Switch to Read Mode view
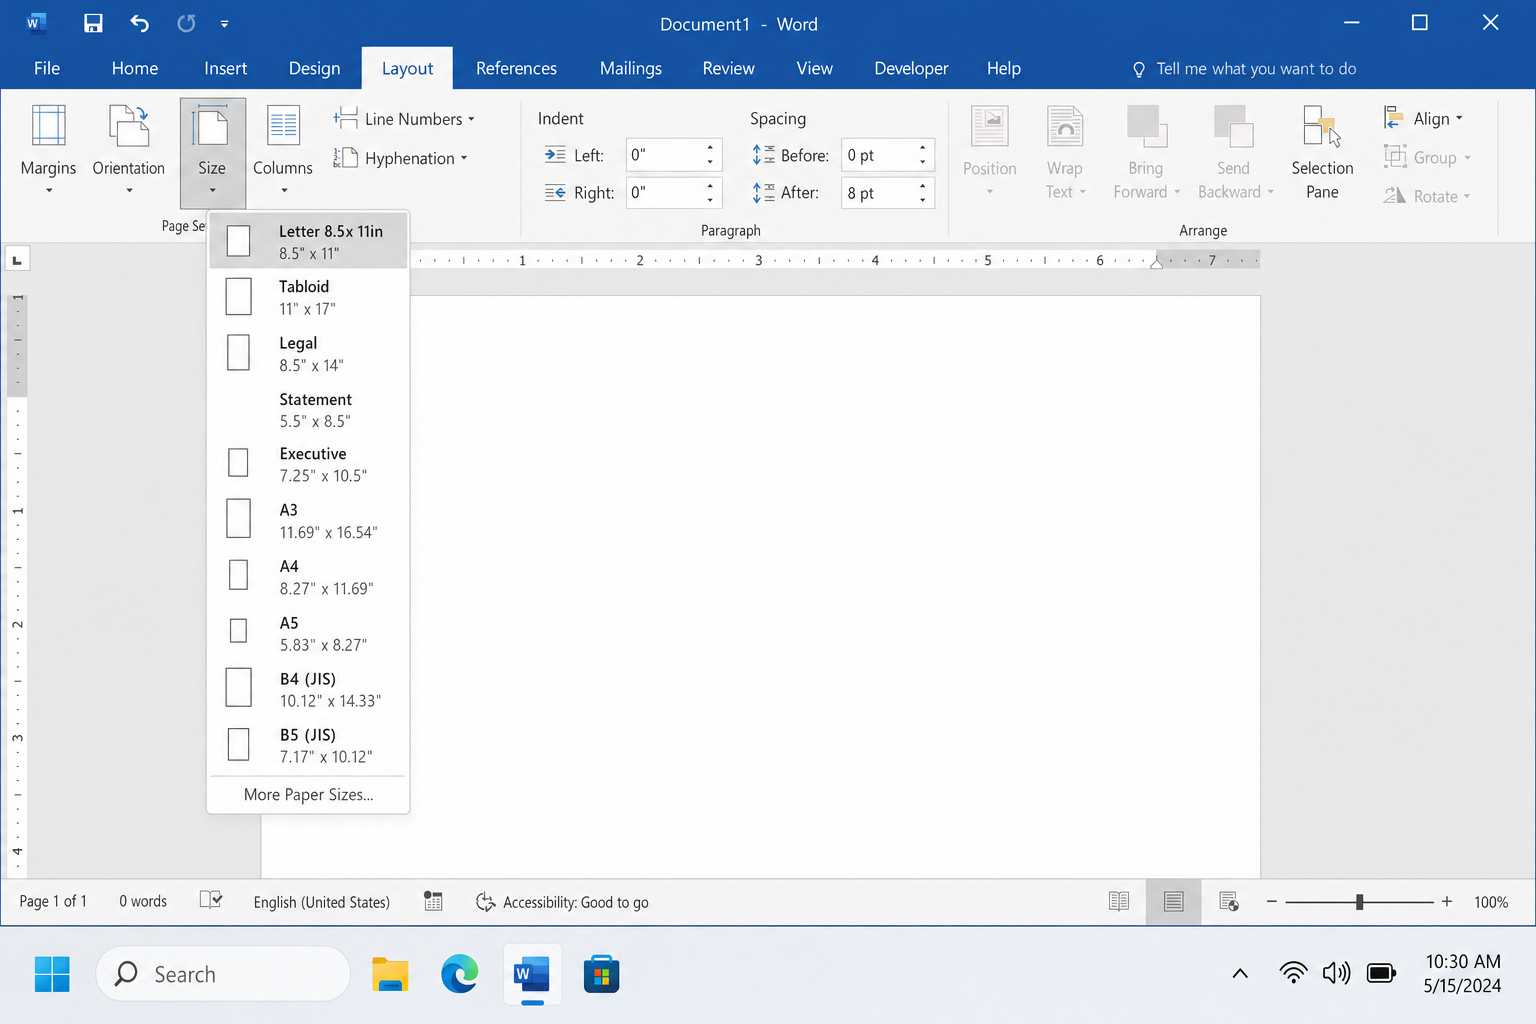The width and height of the screenshot is (1536, 1024). [1119, 901]
